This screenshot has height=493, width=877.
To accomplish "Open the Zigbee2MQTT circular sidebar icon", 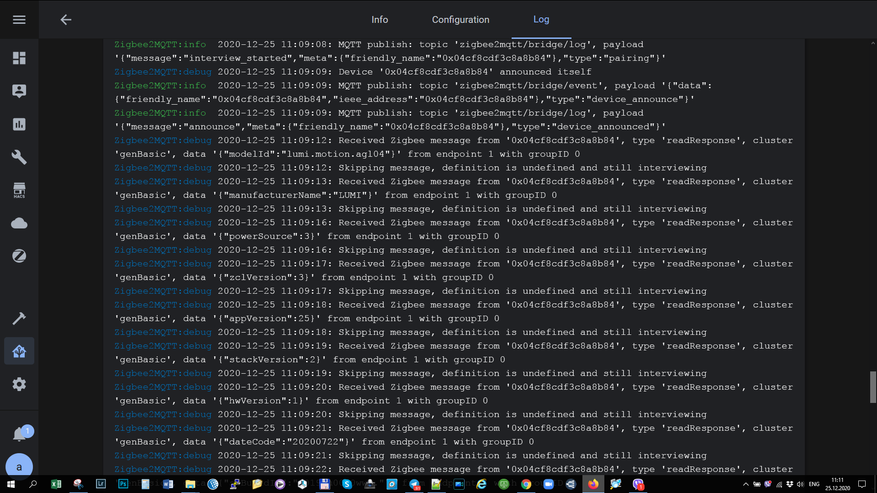I will [19, 256].
